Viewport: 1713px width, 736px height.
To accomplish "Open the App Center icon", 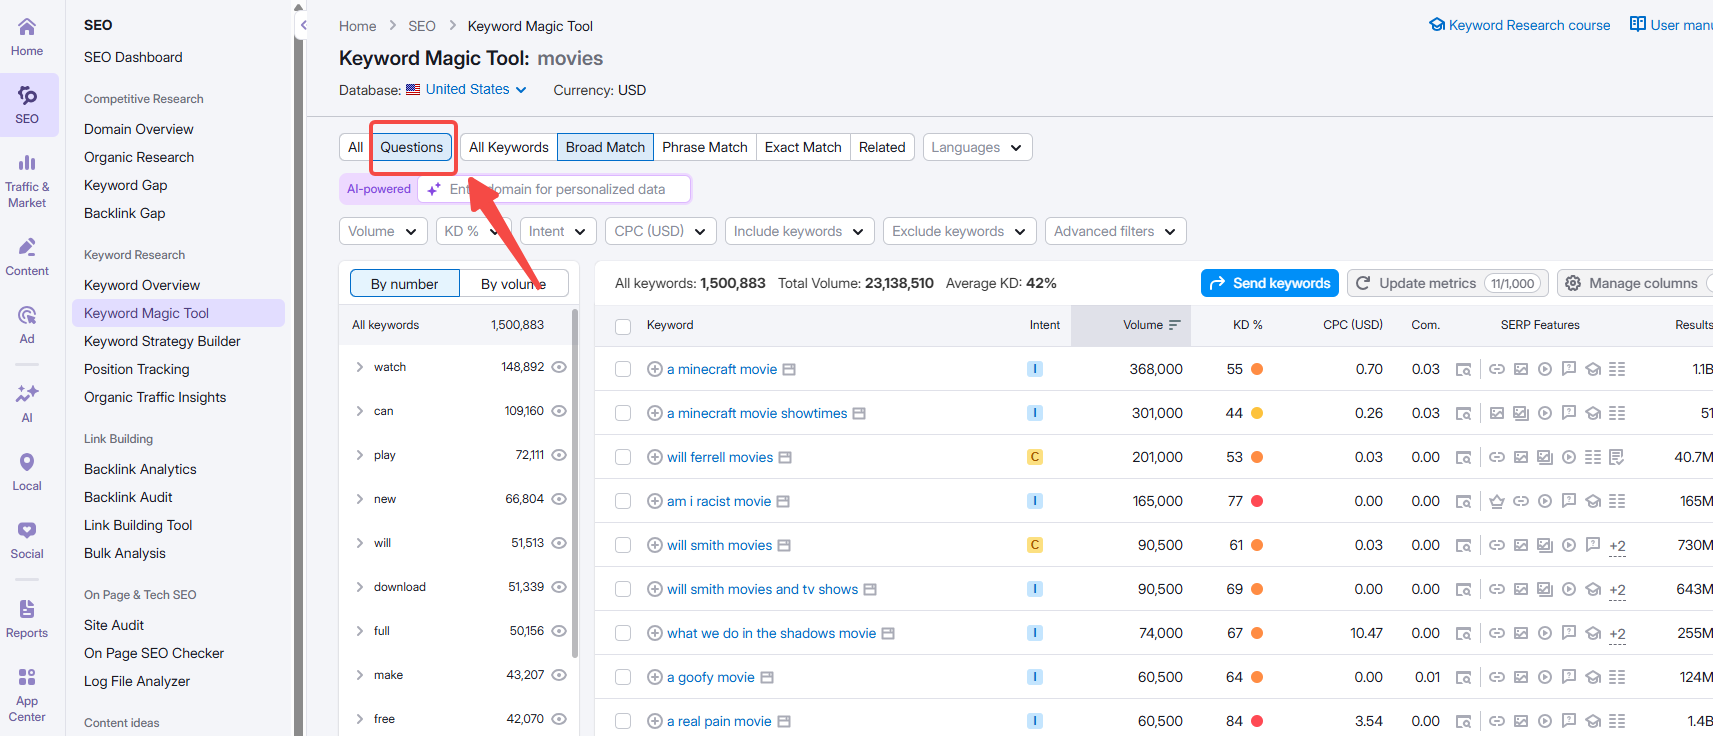I will (27, 694).
